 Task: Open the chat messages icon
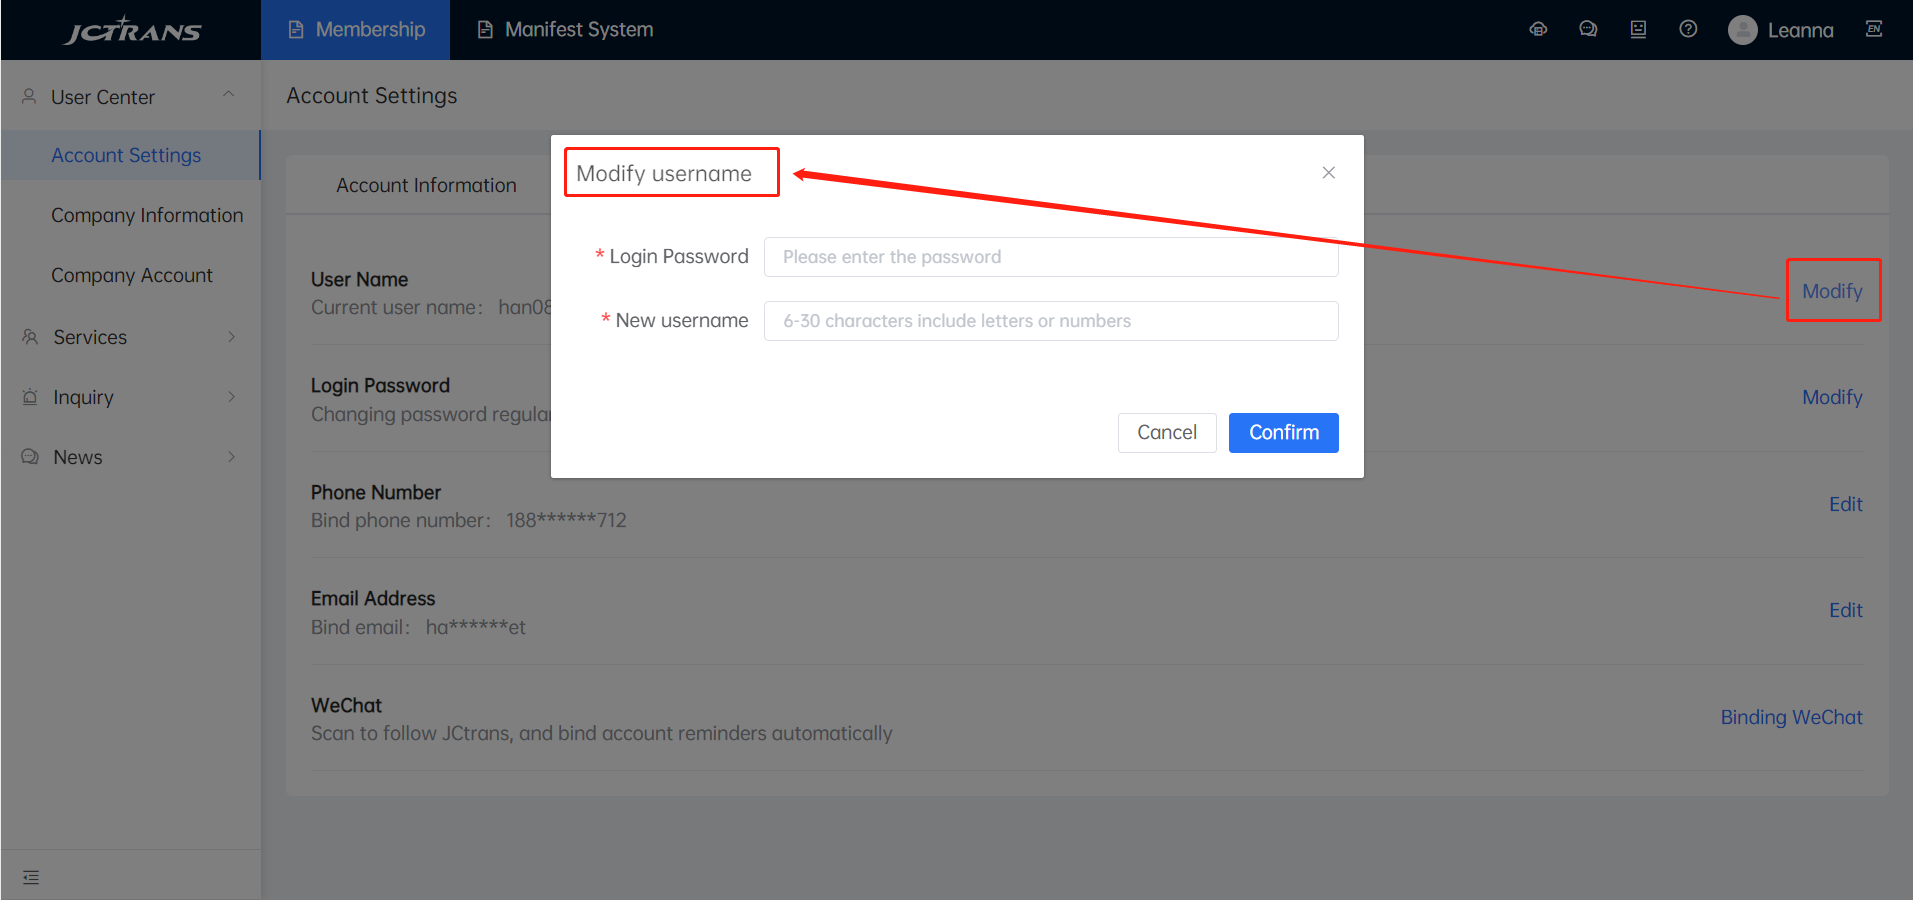1588,30
